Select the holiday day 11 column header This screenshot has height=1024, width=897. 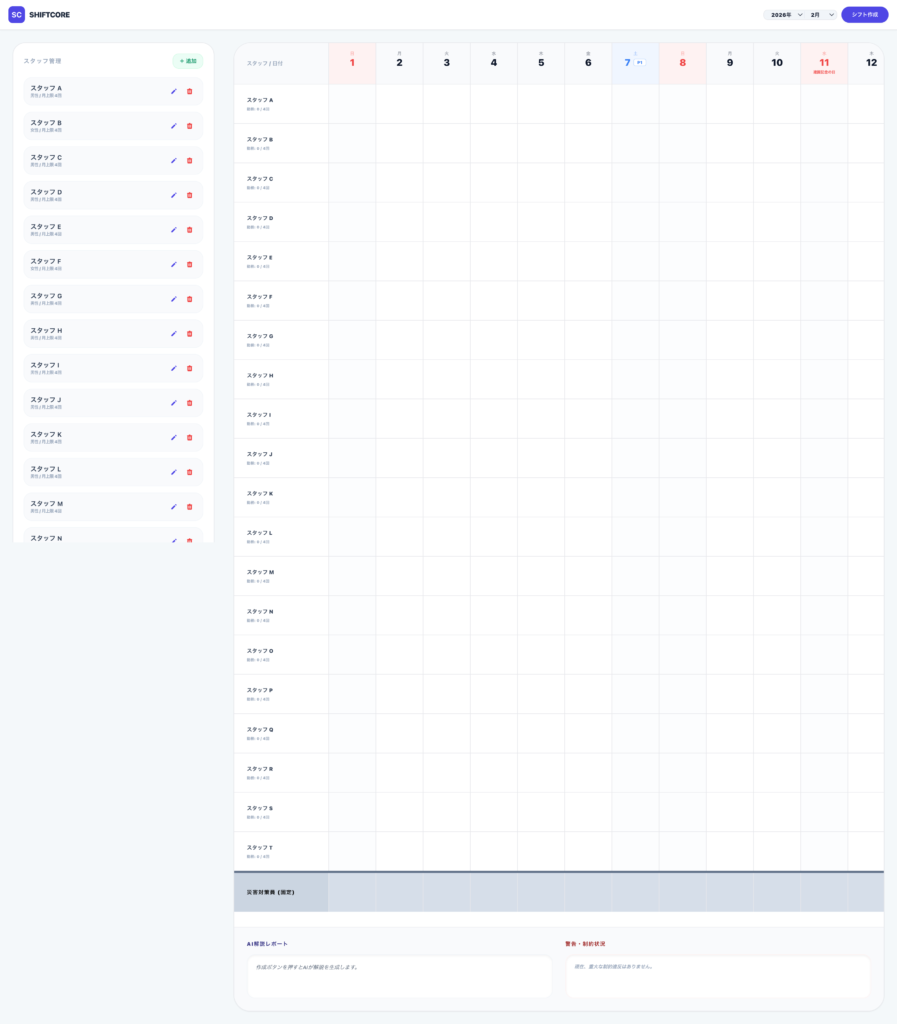pyautogui.click(x=824, y=63)
